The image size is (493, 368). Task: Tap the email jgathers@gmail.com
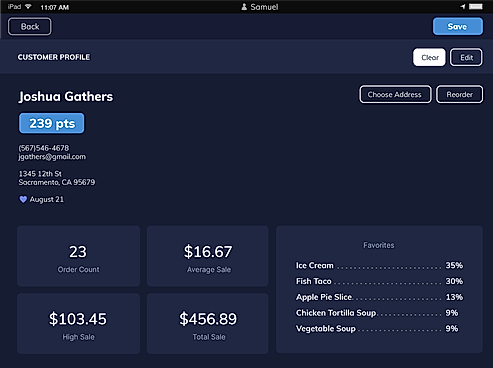52,157
